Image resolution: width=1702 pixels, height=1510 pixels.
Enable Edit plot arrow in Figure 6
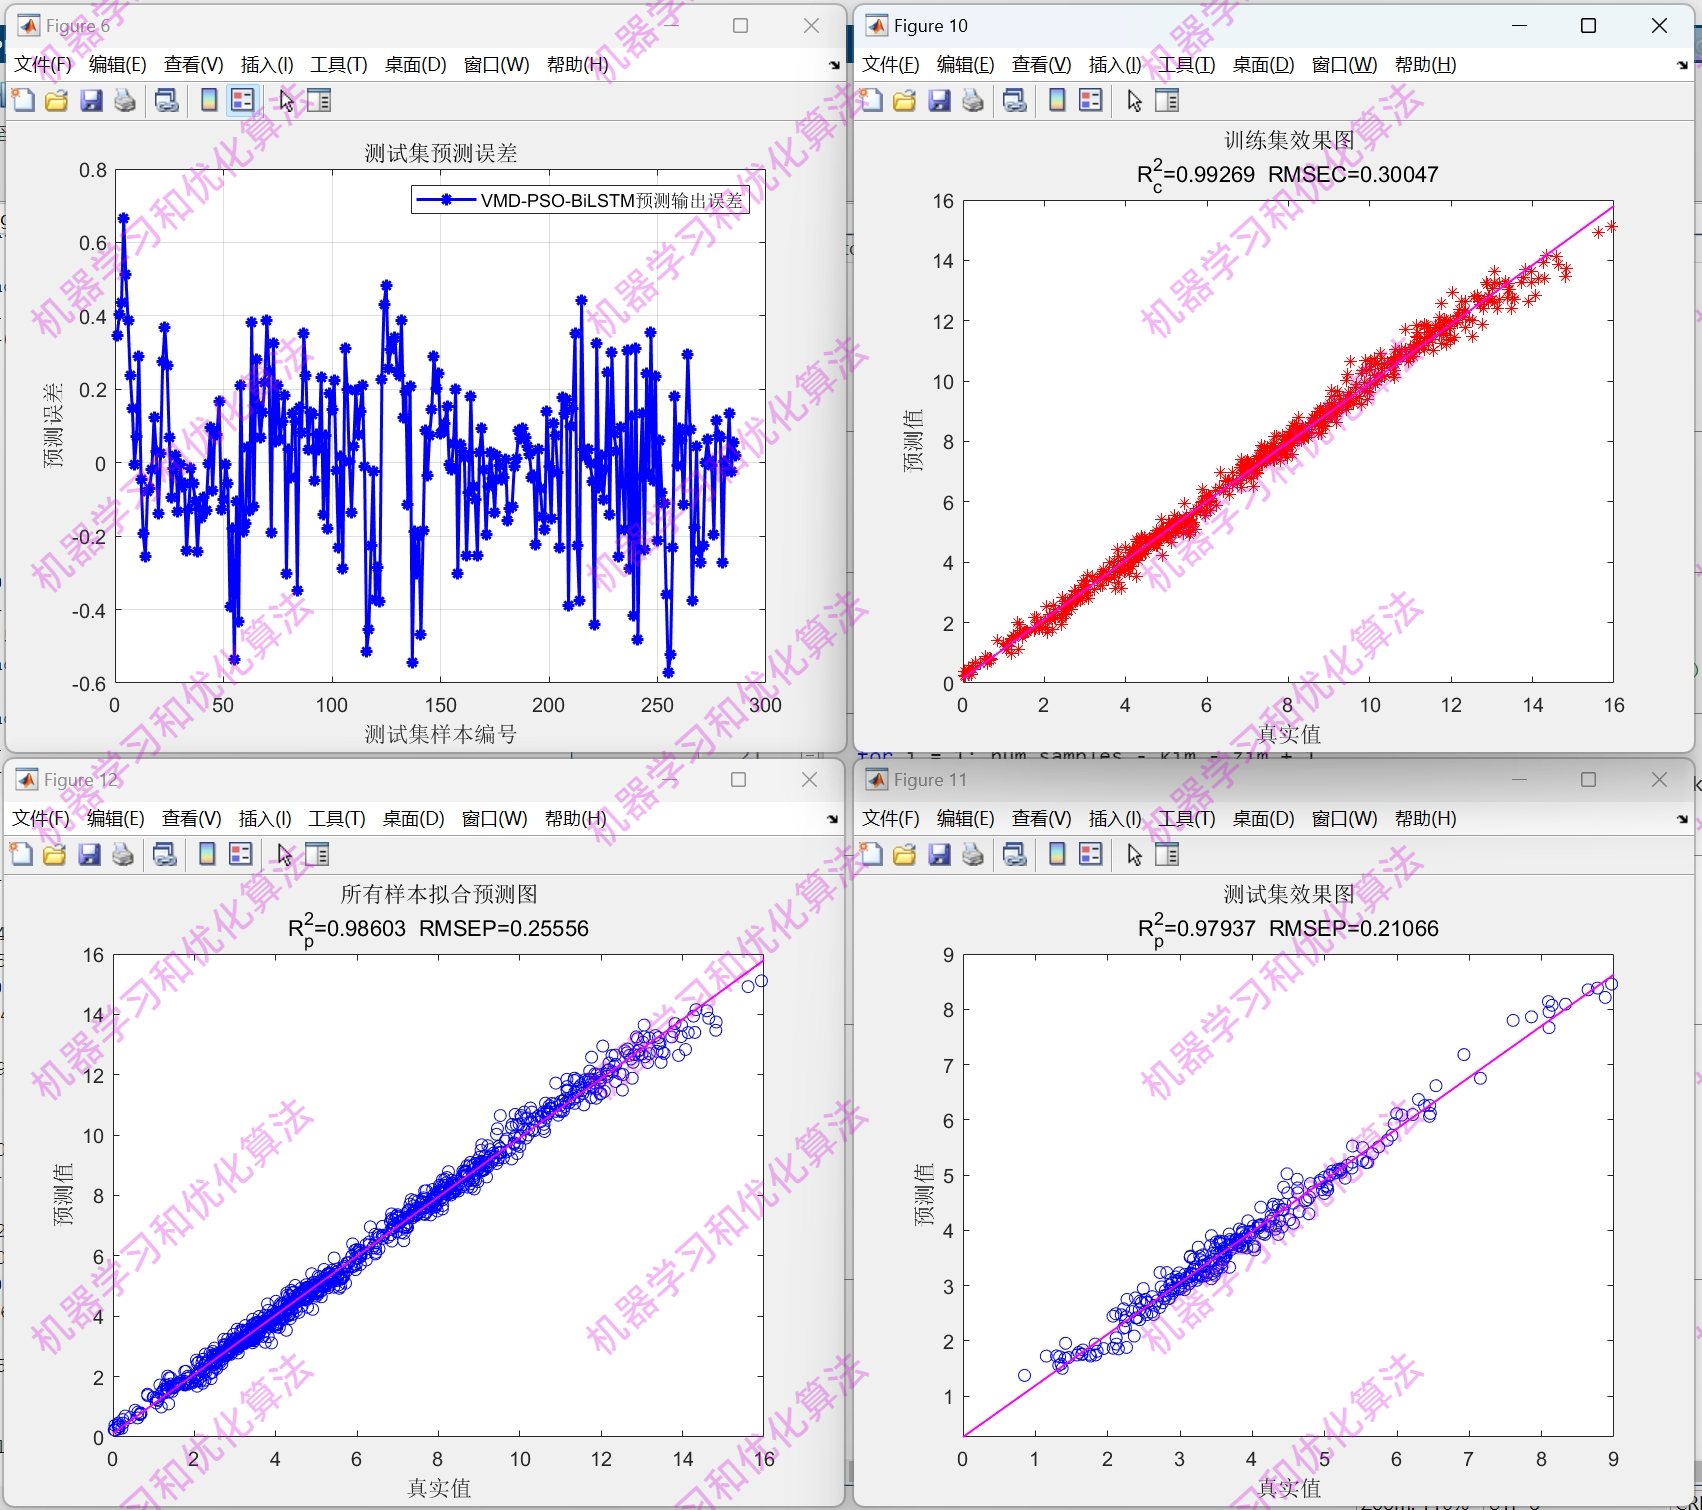[x=286, y=100]
